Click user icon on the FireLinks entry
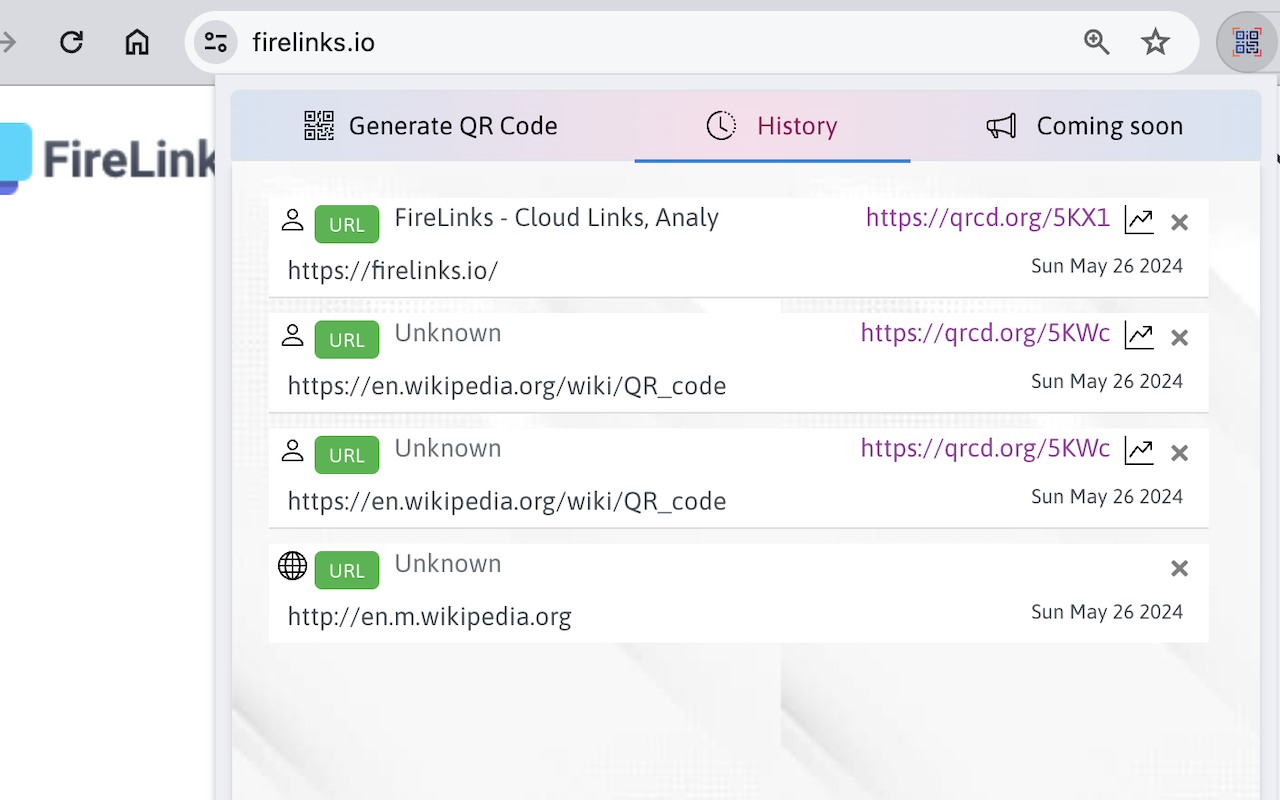 (x=292, y=220)
